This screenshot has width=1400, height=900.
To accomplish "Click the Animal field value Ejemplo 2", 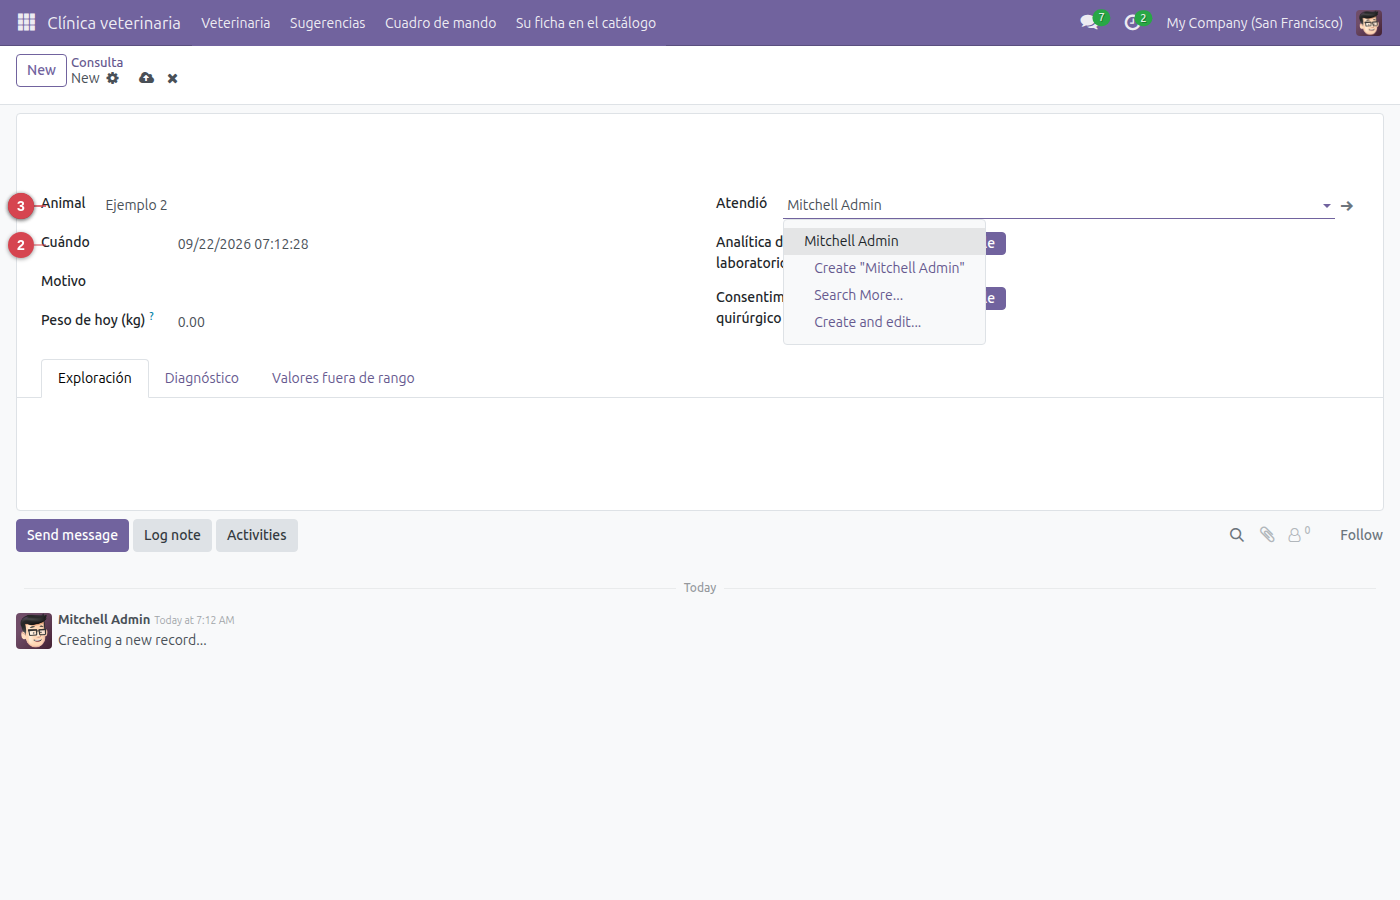I will point(136,205).
